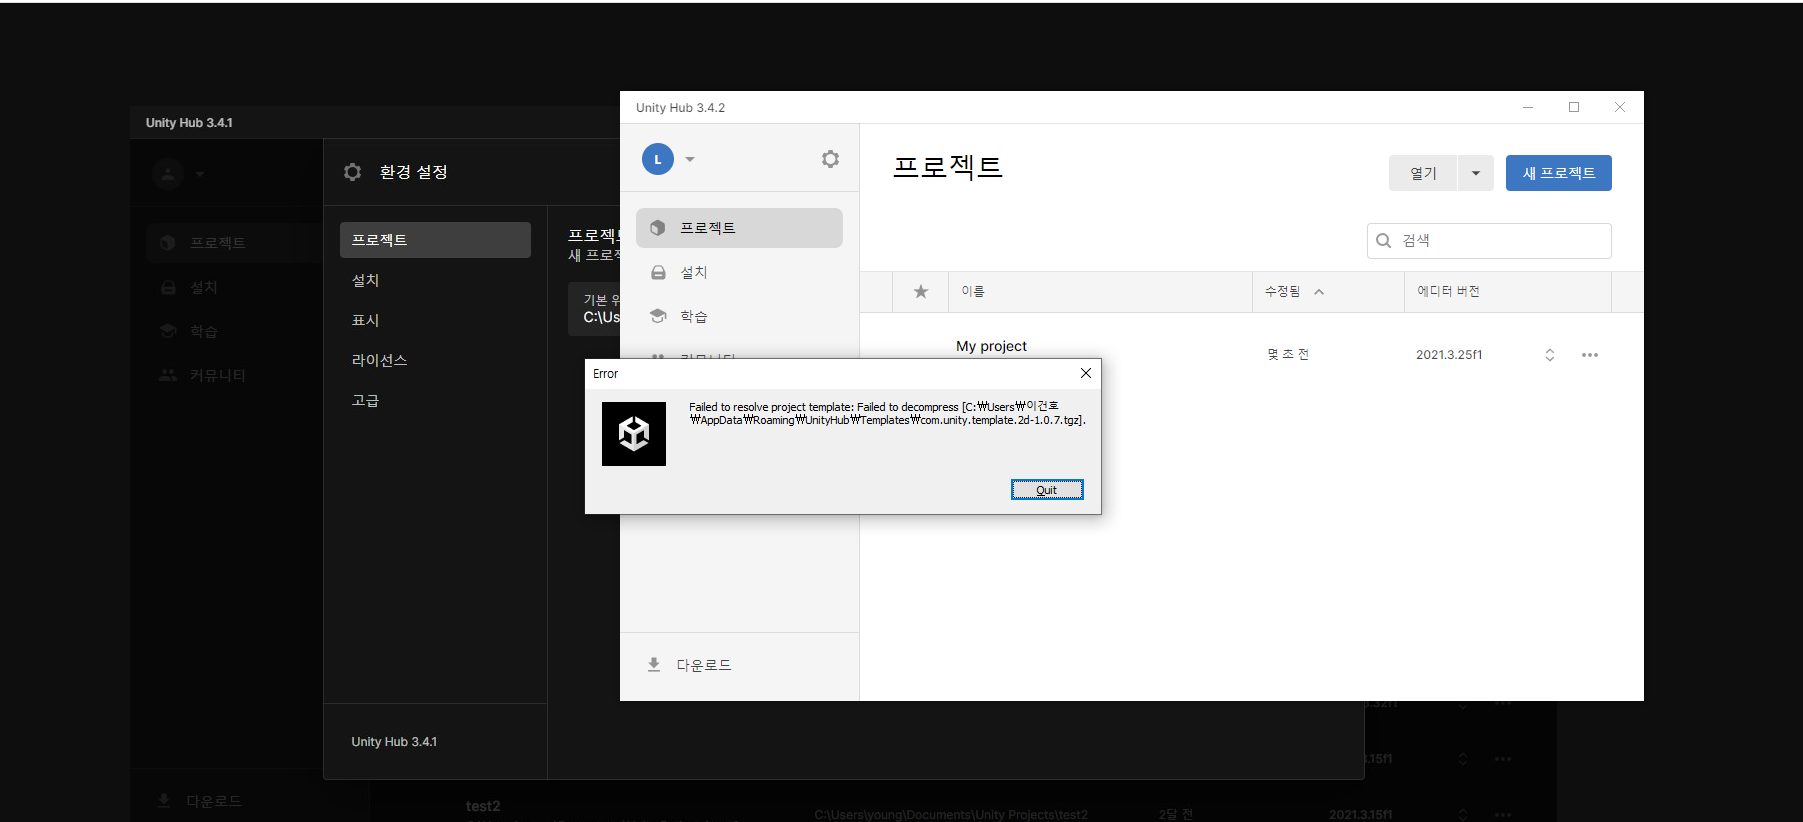1803x822 pixels.
Task: Open the three-dot menu for My project
Action: point(1590,355)
